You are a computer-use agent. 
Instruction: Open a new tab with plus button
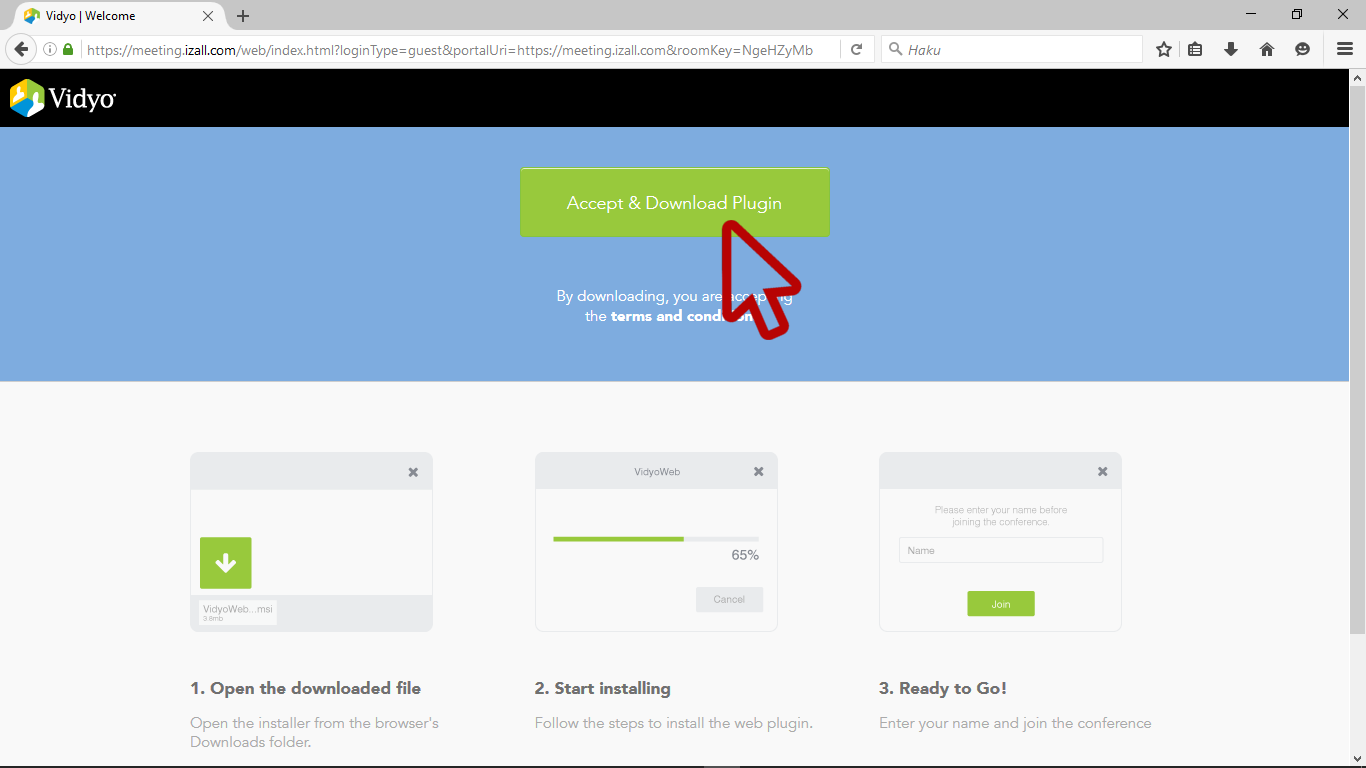243,16
